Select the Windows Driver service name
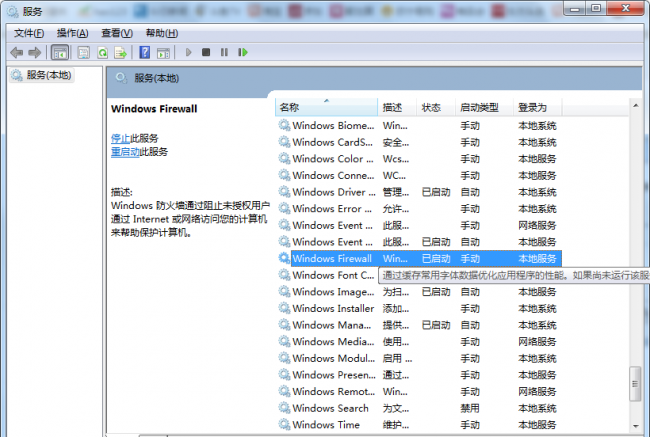The height and width of the screenshot is (437, 650). [x=334, y=192]
